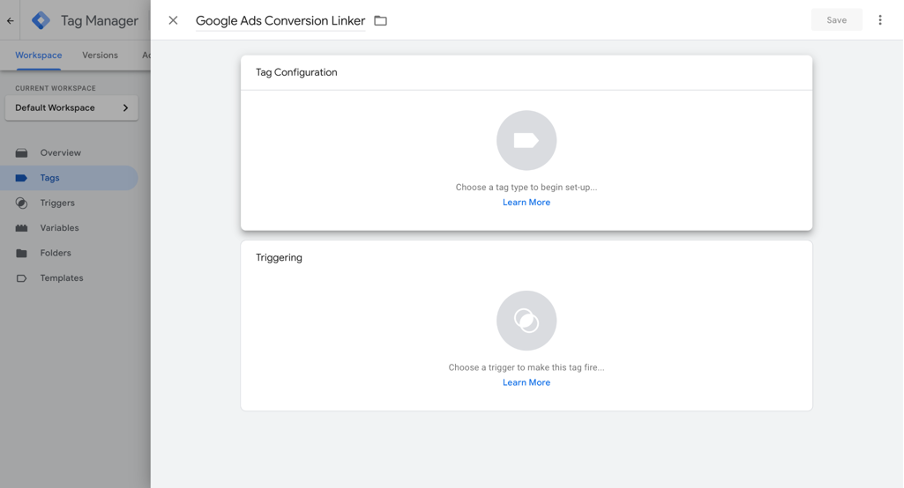Edit the Google Ads Conversion Linker name field
The image size is (904, 488).
pyautogui.click(x=280, y=21)
